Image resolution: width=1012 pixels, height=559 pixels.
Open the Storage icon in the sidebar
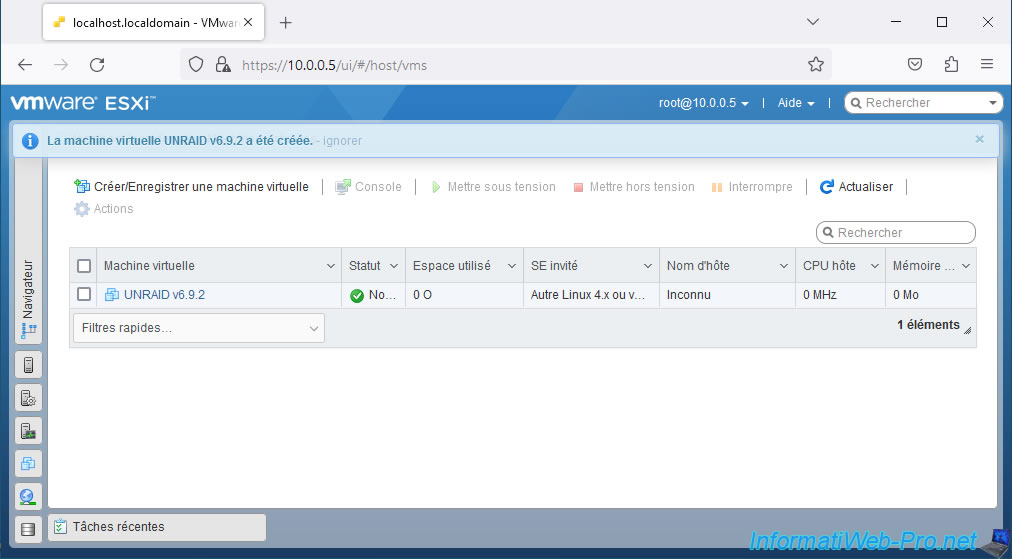28,529
